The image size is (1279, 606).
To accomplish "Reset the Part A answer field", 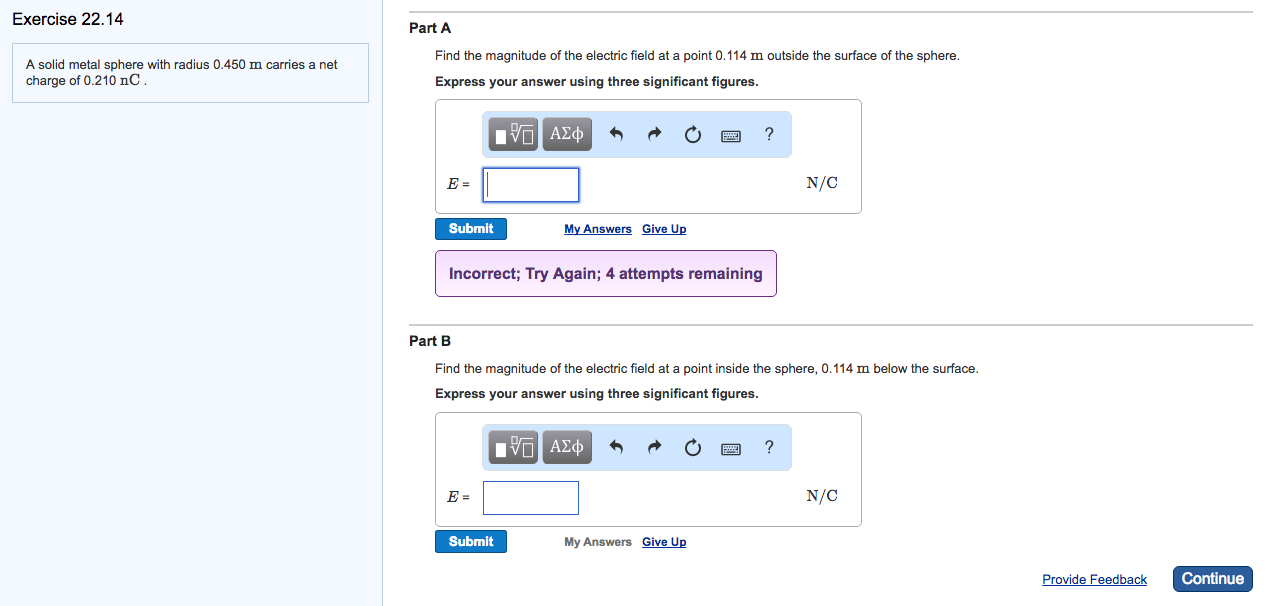I will 693,134.
